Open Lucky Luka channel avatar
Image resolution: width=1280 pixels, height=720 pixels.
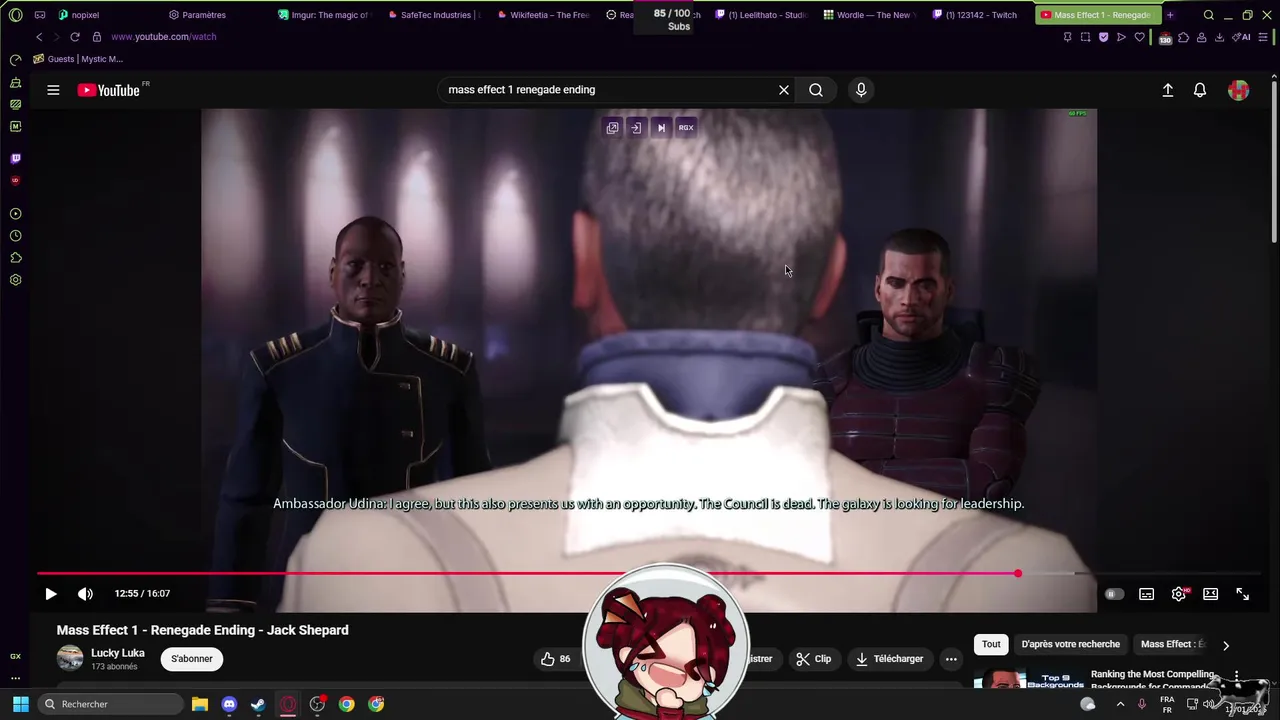pos(70,658)
